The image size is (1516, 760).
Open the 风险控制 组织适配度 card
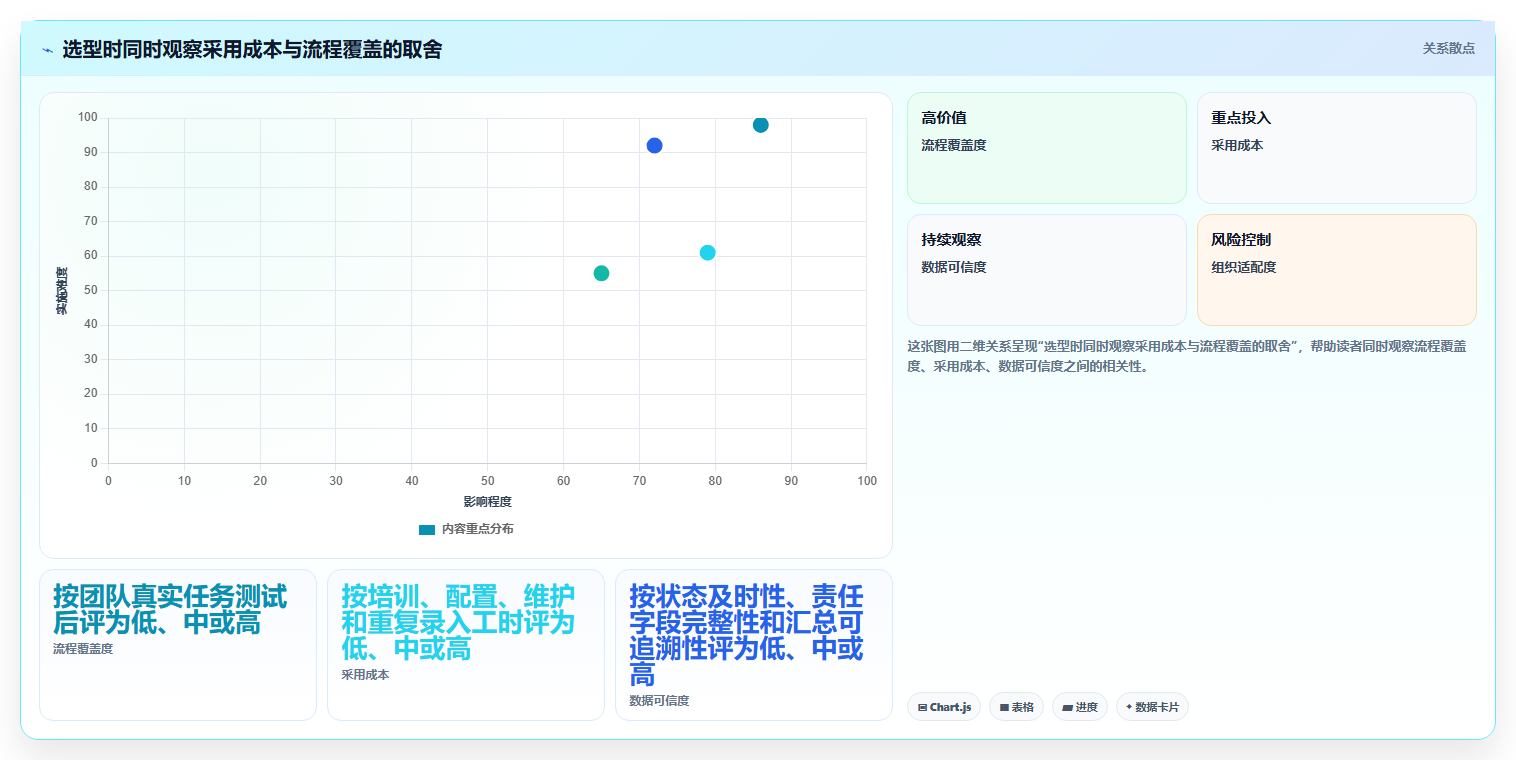pyautogui.click(x=1336, y=270)
